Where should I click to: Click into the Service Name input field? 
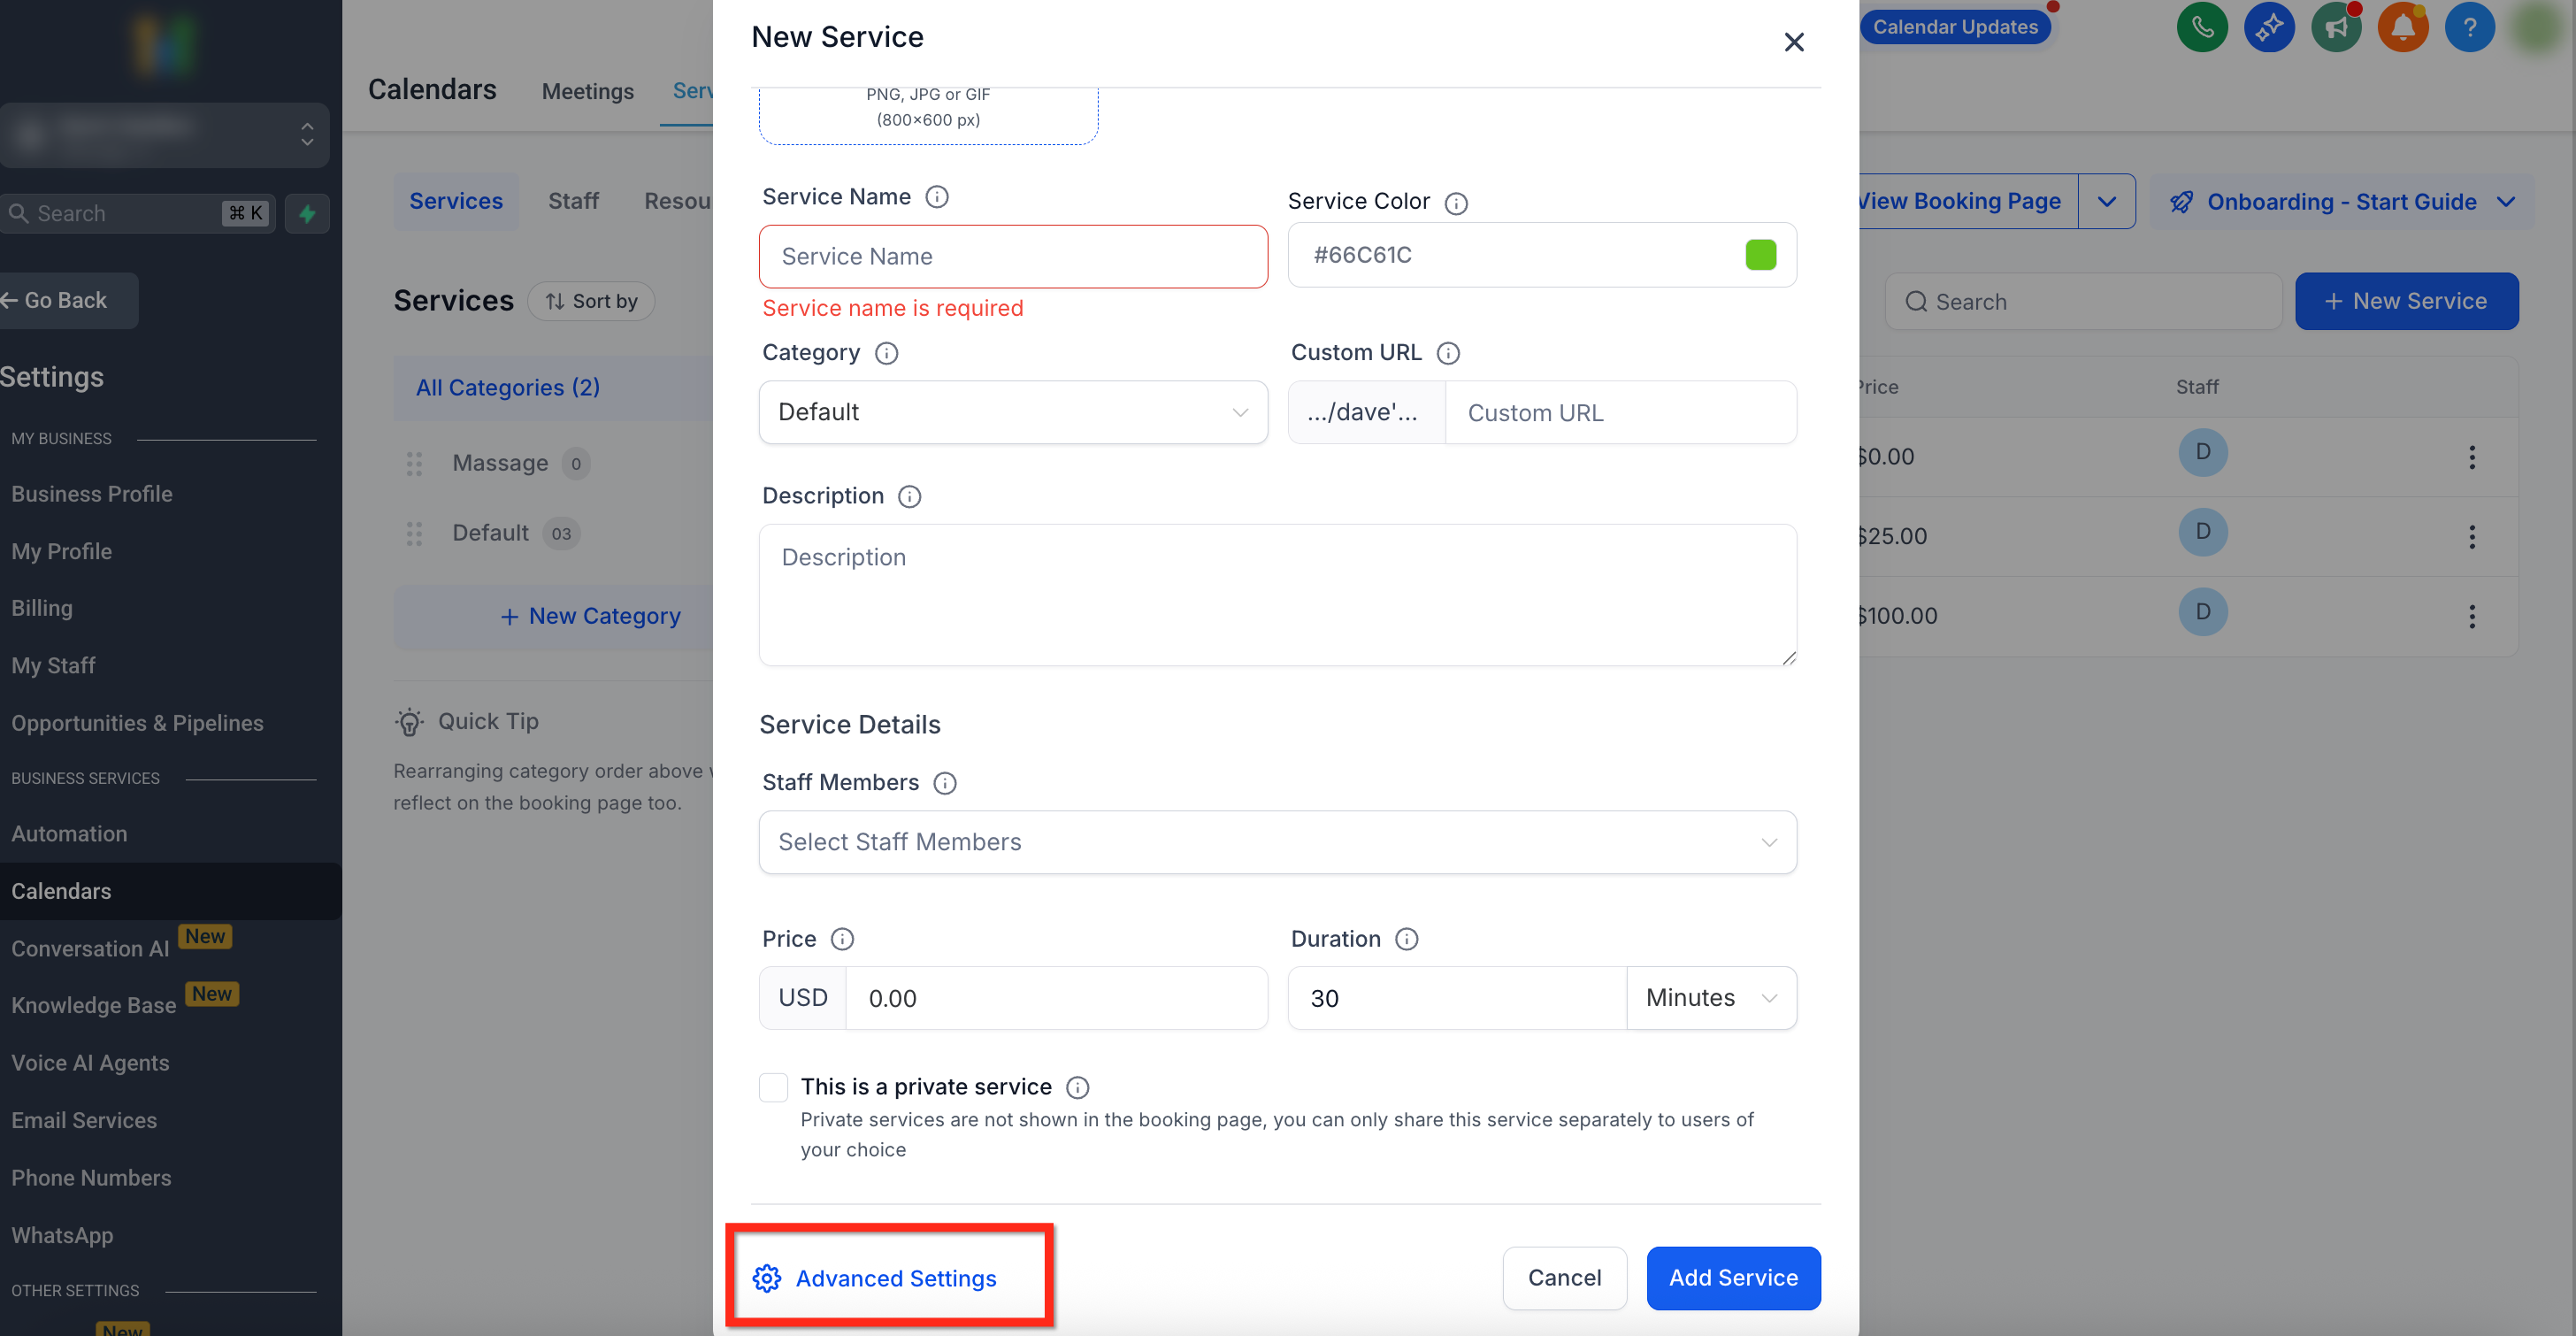pyautogui.click(x=1012, y=257)
